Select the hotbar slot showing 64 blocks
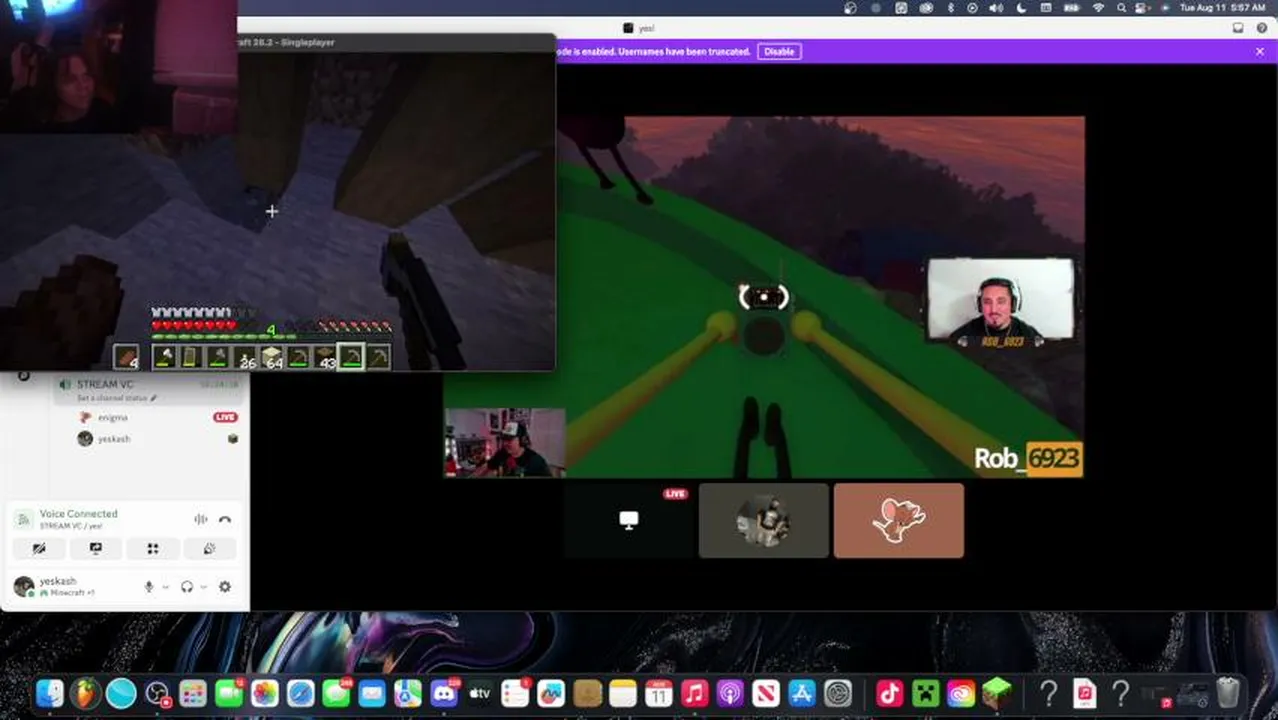Viewport: 1278px width, 720px height. [272, 356]
